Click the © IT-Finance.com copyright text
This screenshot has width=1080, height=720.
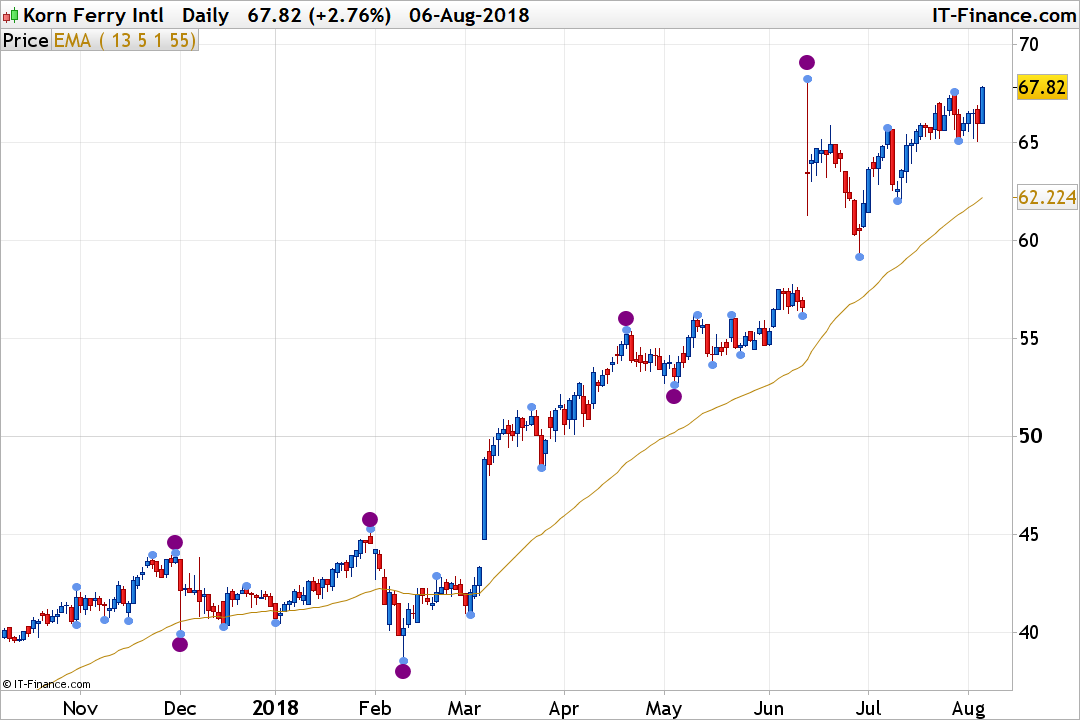click(x=46, y=684)
